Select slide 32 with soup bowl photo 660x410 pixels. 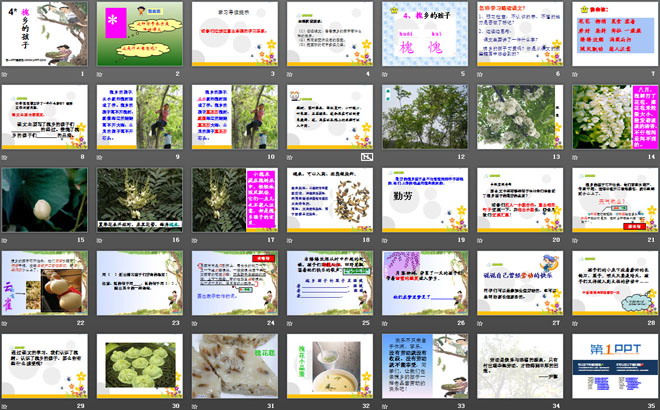pyautogui.click(x=327, y=366)
